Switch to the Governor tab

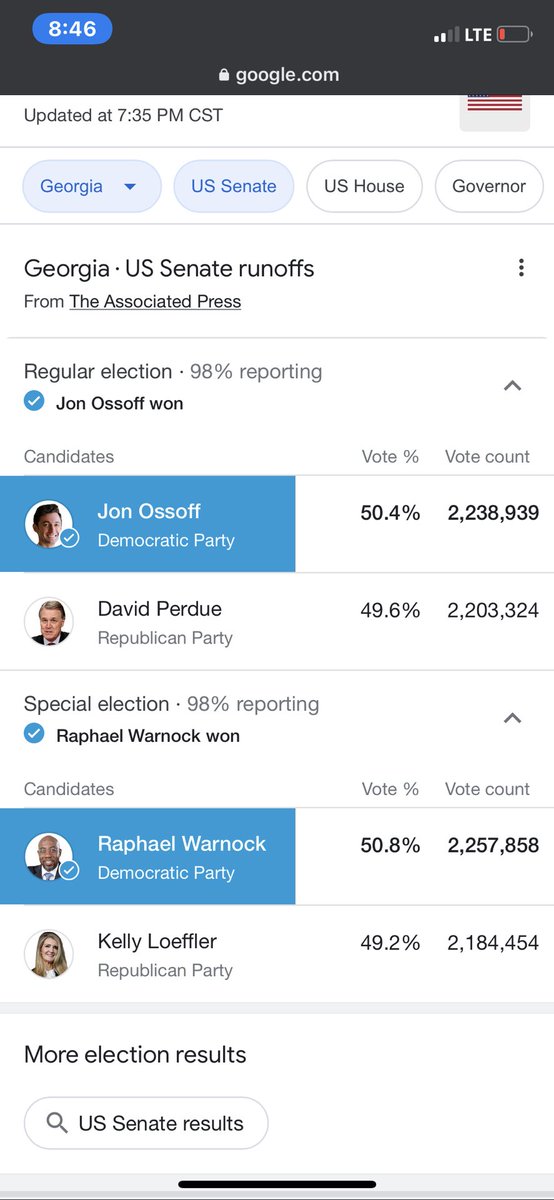489,186
